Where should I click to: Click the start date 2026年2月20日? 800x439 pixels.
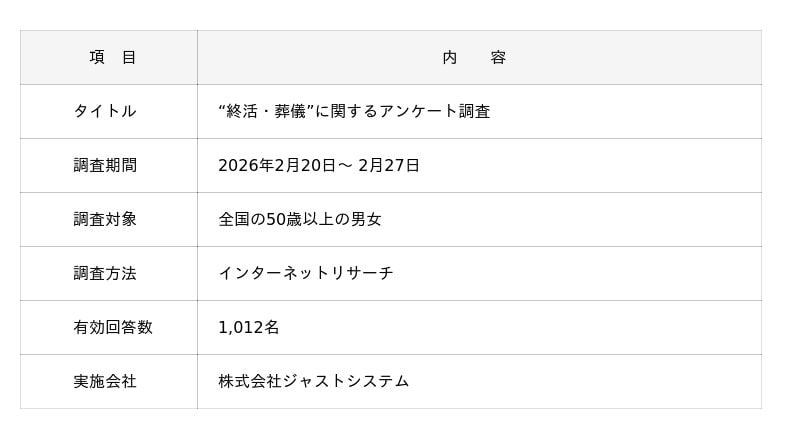(277, 165)
